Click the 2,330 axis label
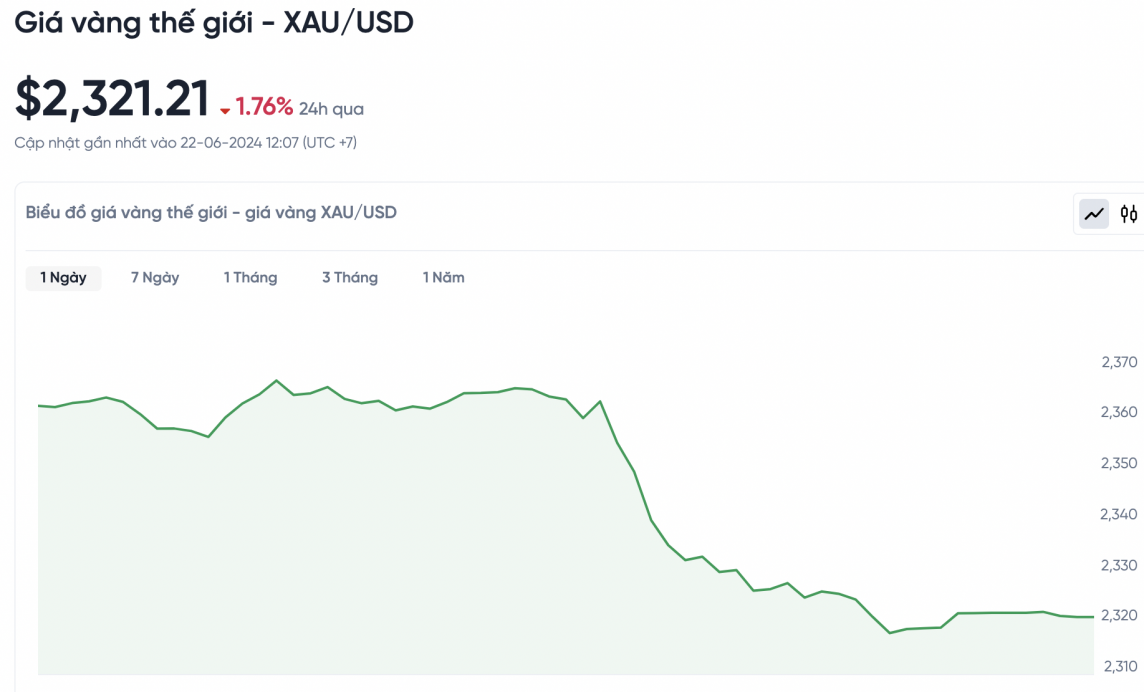Screen dimensions: 1144x692 point(1119,565)
